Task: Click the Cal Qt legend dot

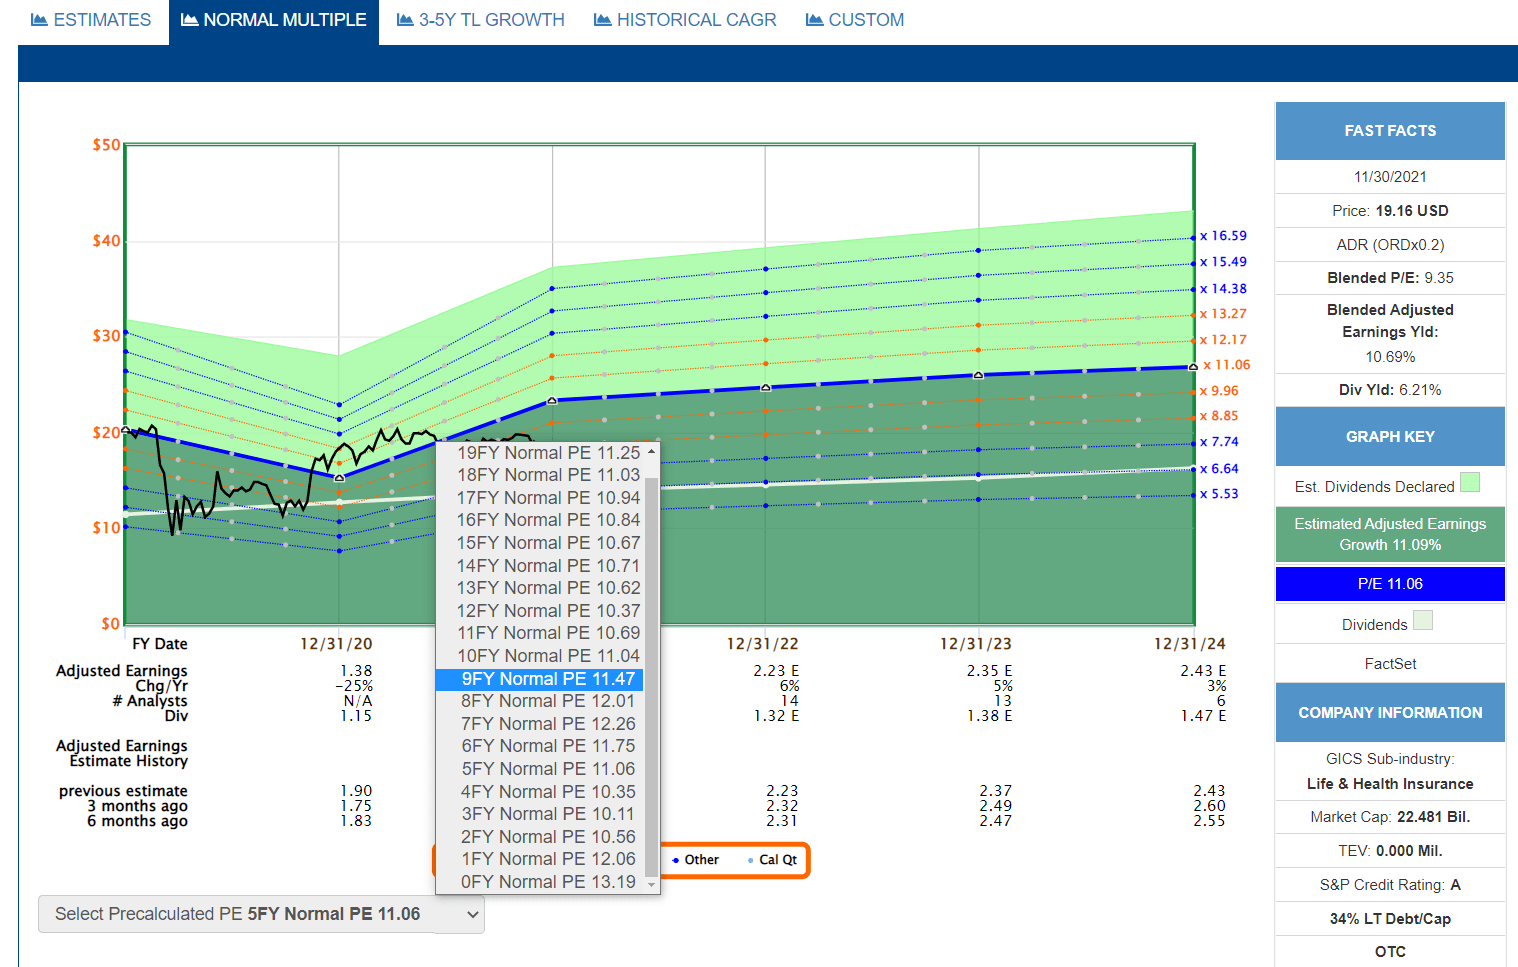Action: tap(751, 860)
